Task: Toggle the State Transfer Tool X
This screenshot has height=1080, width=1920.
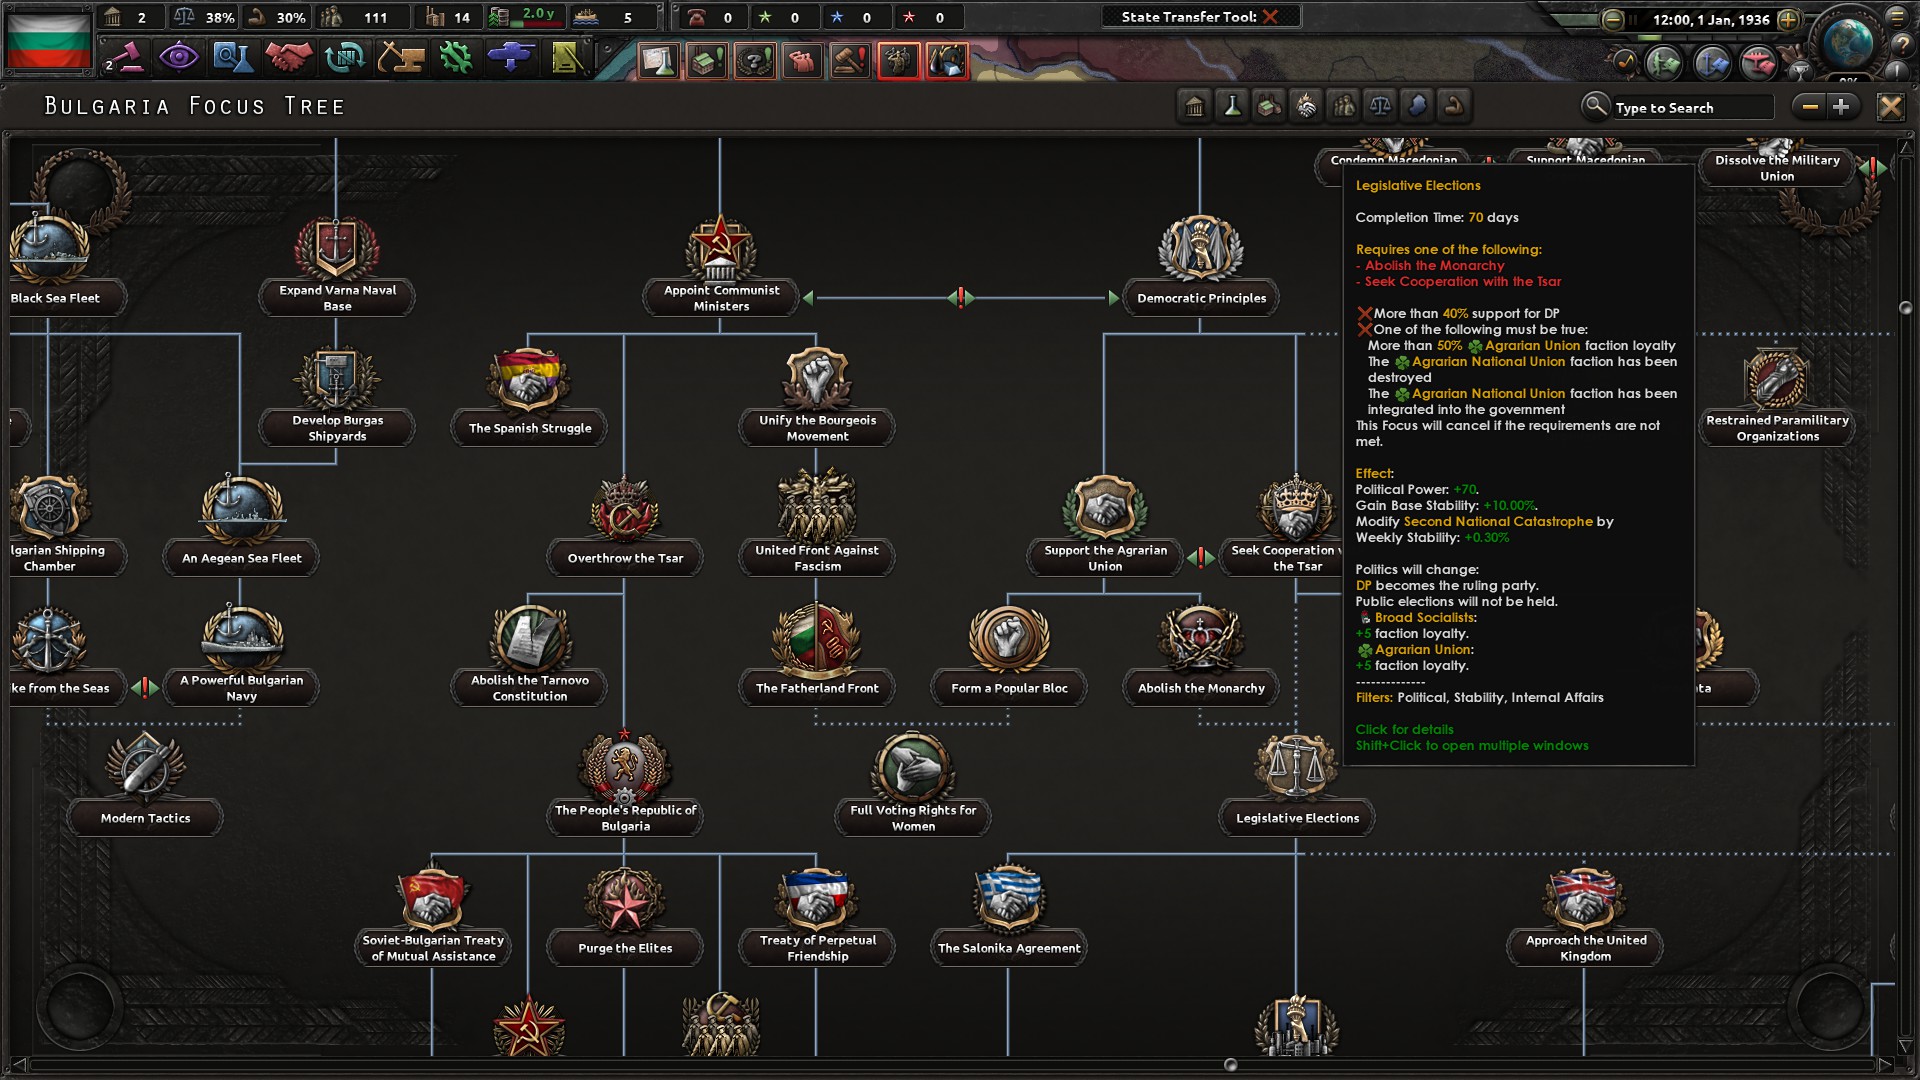Action: [x=1270, y=16]
